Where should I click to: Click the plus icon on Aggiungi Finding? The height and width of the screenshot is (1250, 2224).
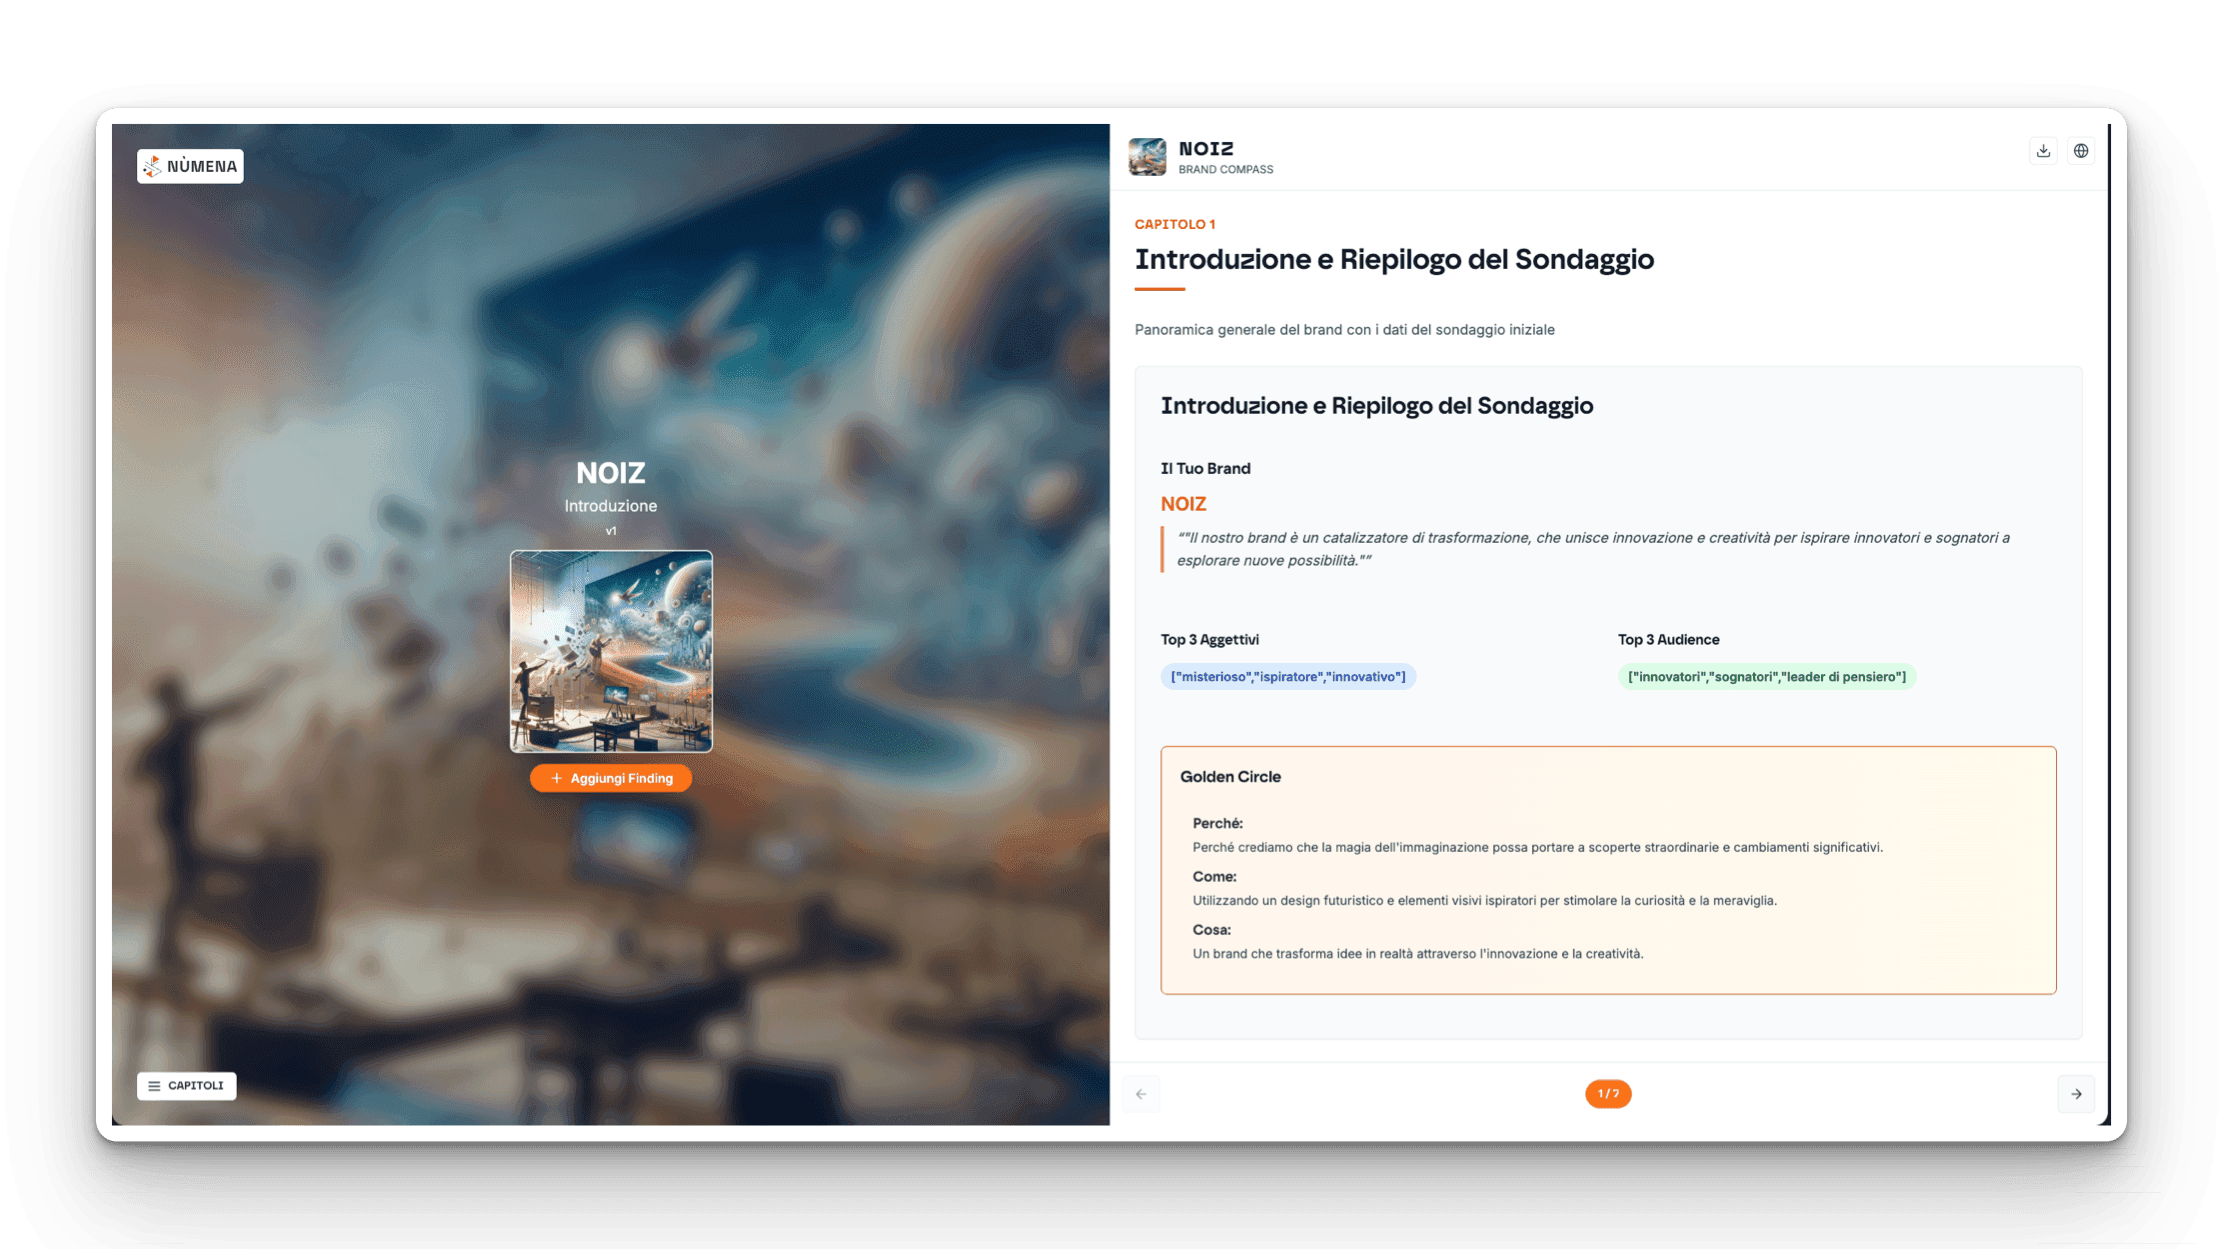click(x=556, y=778)
